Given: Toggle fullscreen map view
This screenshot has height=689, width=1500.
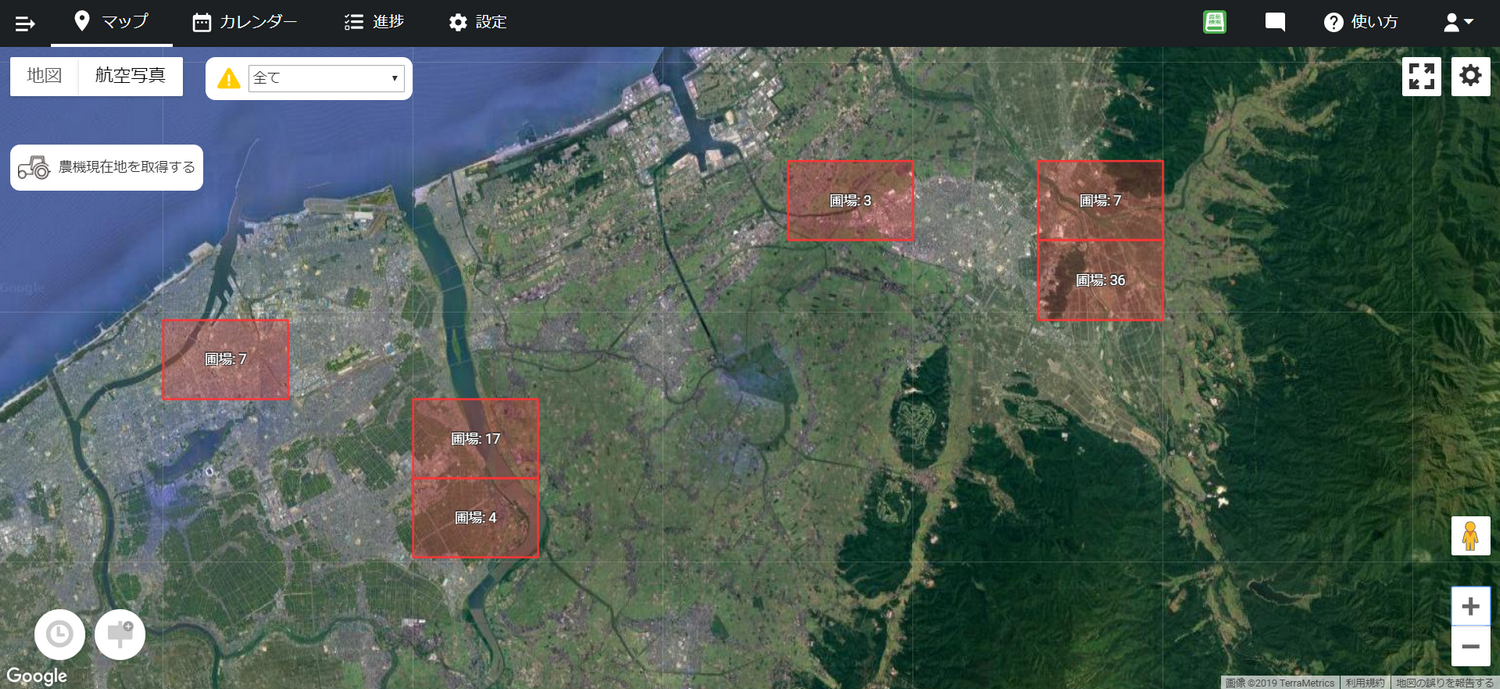Looking at the screenshot, I should [1421, 76].
